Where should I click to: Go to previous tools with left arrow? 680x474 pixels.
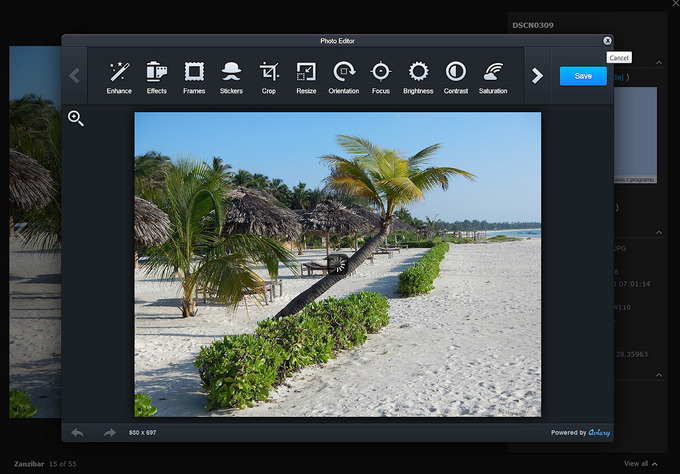click(x=75, y=76)
